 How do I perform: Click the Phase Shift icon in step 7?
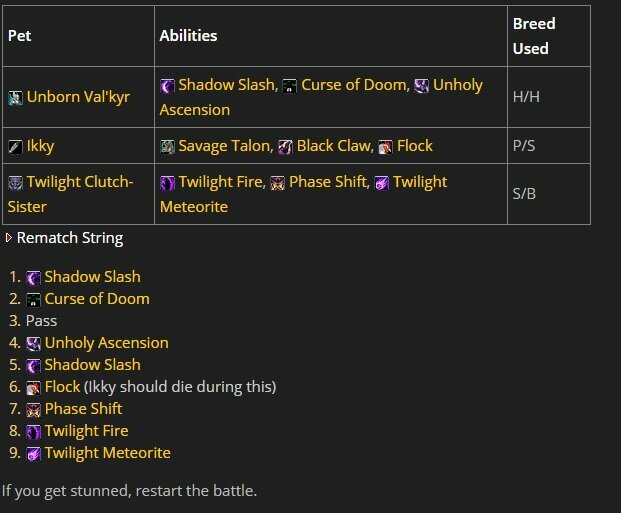click(34, 410)
